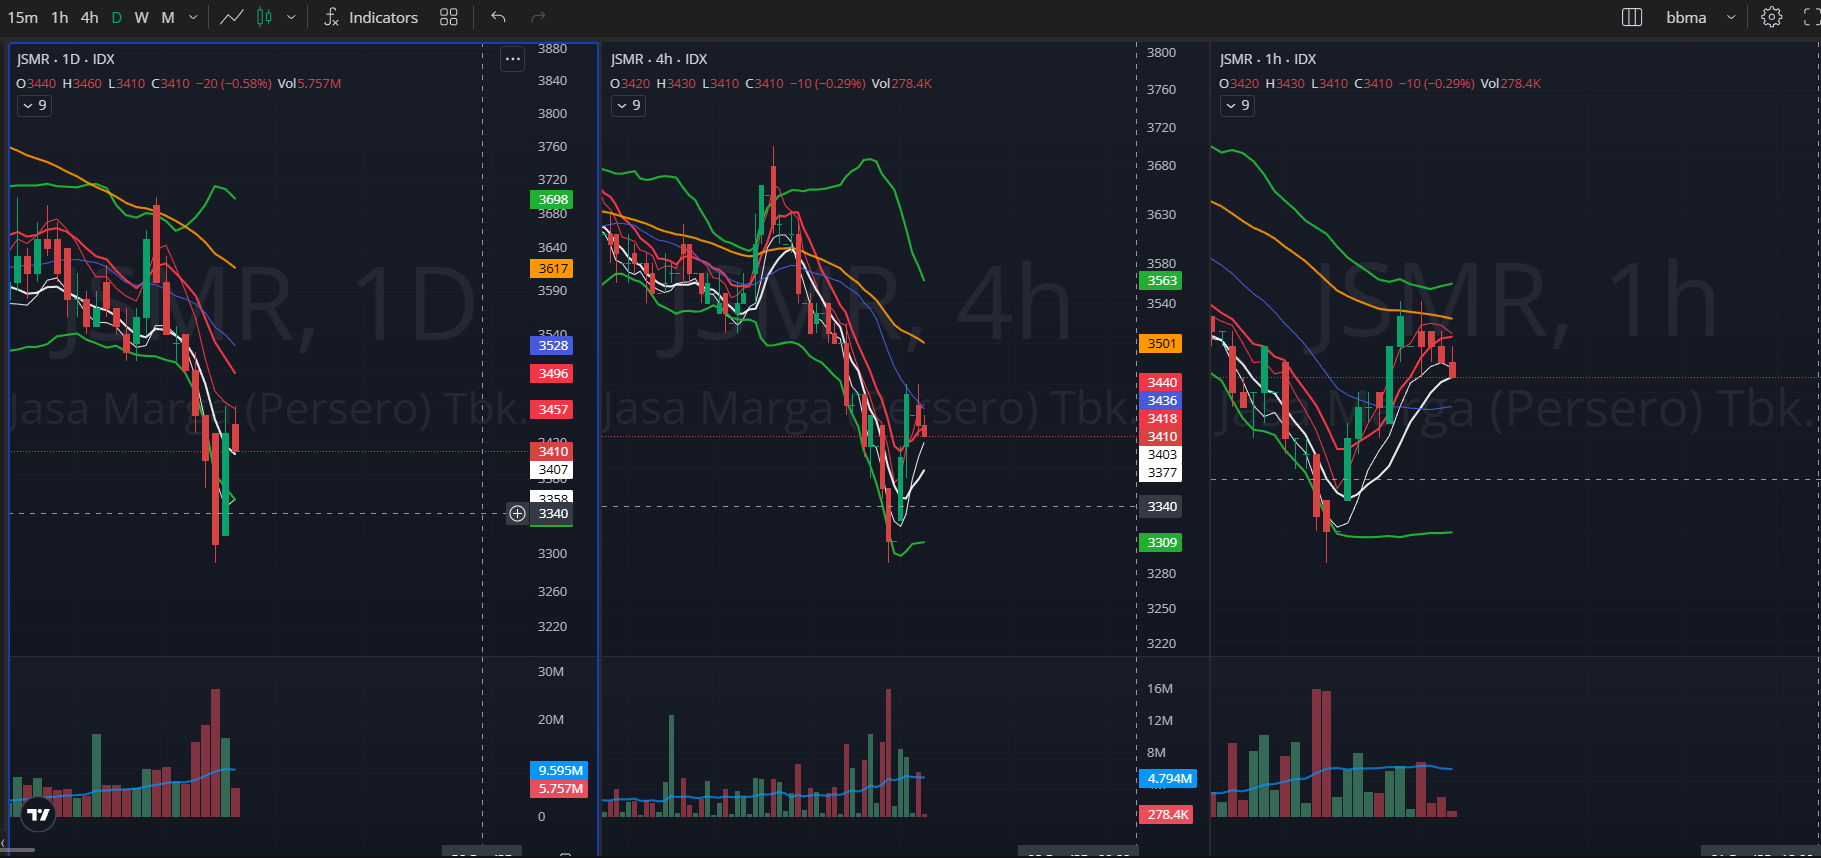1821x858 pixels.
Task: Expand the indicator legend on 1h chart
Action: [1237, 105]
